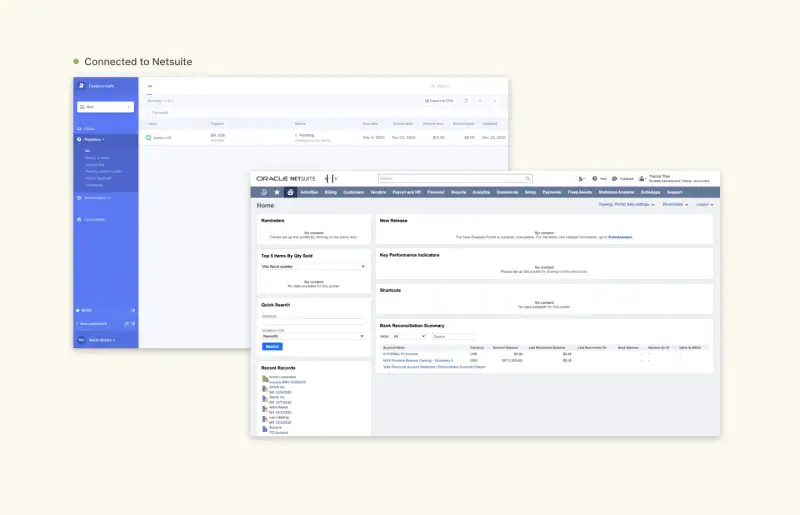Open the View All dropdown in Bank Reconciliation
800x515 pixels.
click(x=412, y=336)
